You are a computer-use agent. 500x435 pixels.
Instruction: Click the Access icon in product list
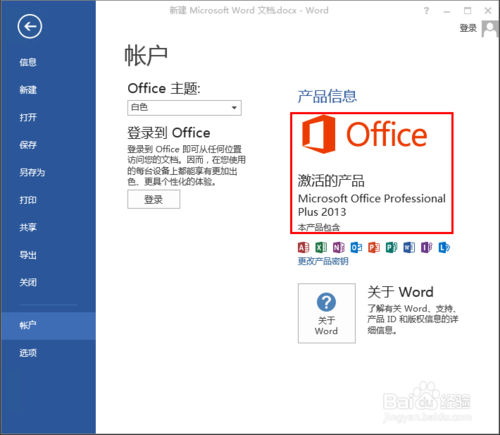(x=303, y=247)
